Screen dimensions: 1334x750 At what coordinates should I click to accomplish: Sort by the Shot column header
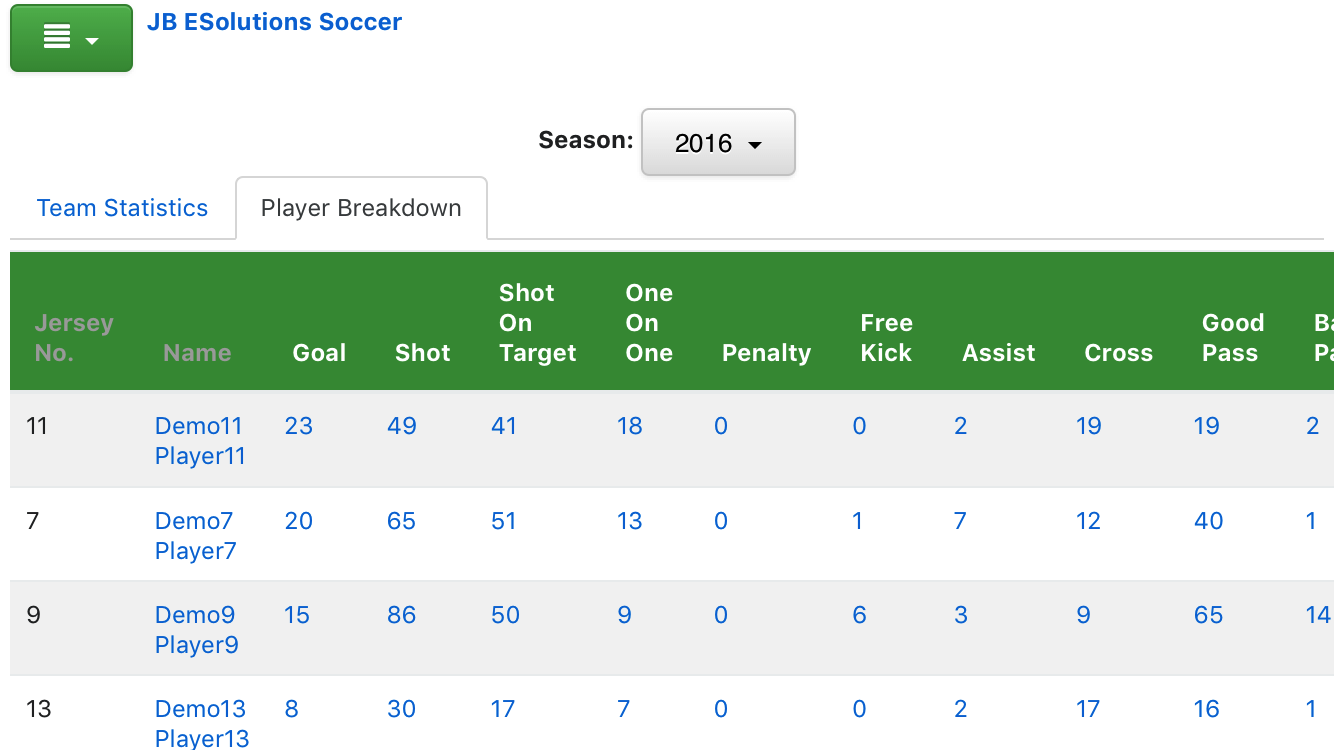click(423, 353)
